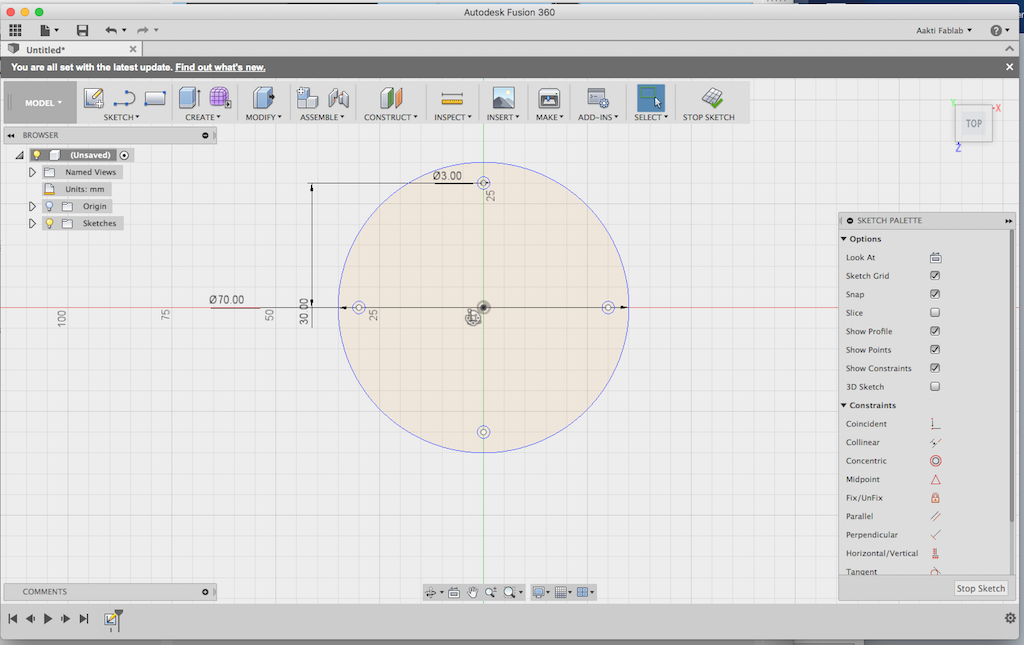Click the Create Sketch icon in toolbar
This screenshot has height=645, width=1024.
pos(94,98)
